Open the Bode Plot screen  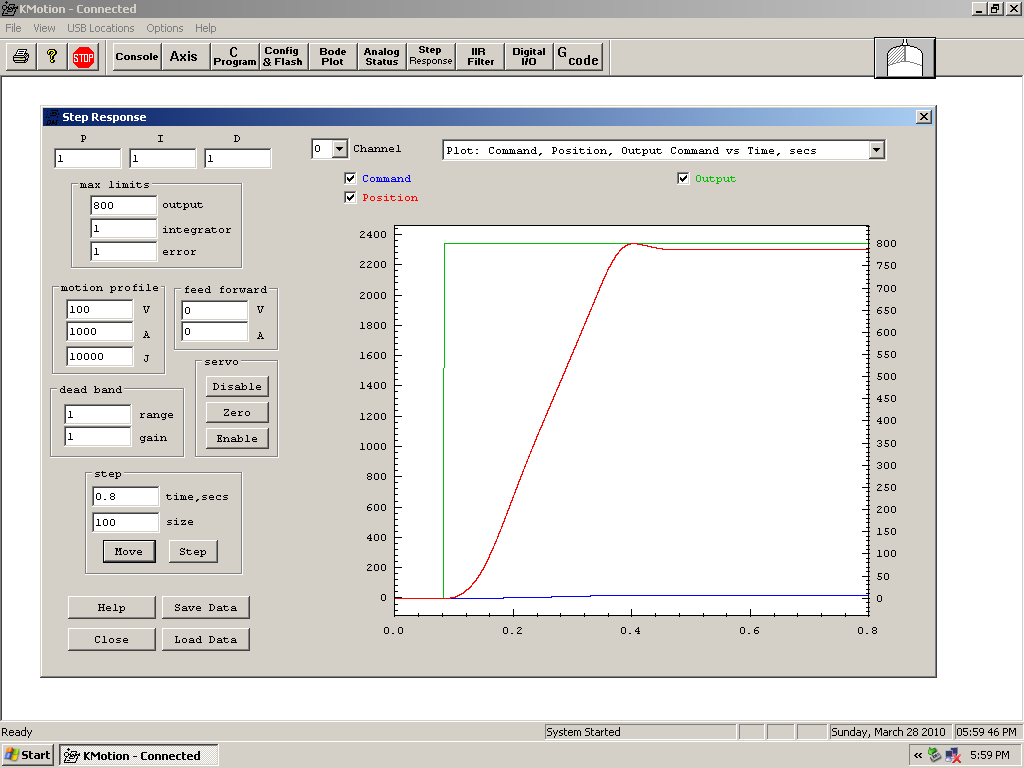click(333, 57)
